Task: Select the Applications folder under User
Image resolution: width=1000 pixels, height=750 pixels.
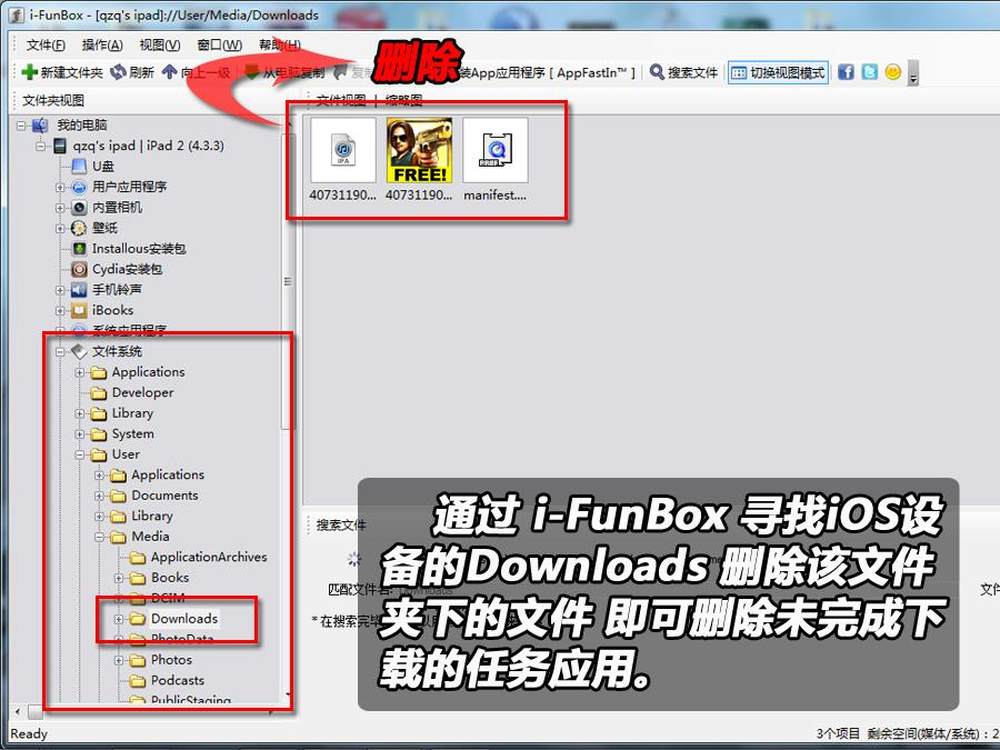Action: (x=168, y=475)
